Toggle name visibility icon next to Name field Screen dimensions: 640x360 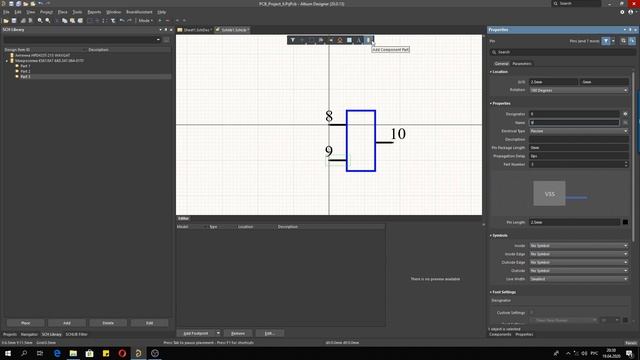pyautogui.click(x=625, y=122)
